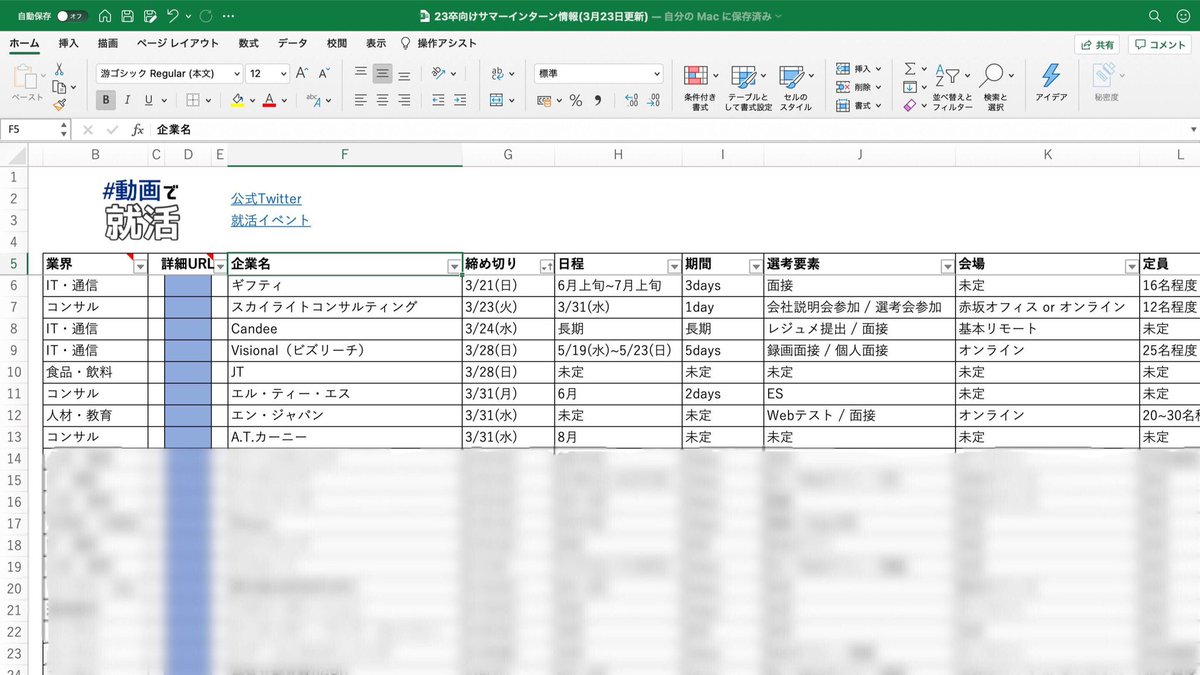Screen dimensions: 1200x675
Task: Open the 挿入 ribbon tab
Action: pyautogui.click(x=68, y=44)
